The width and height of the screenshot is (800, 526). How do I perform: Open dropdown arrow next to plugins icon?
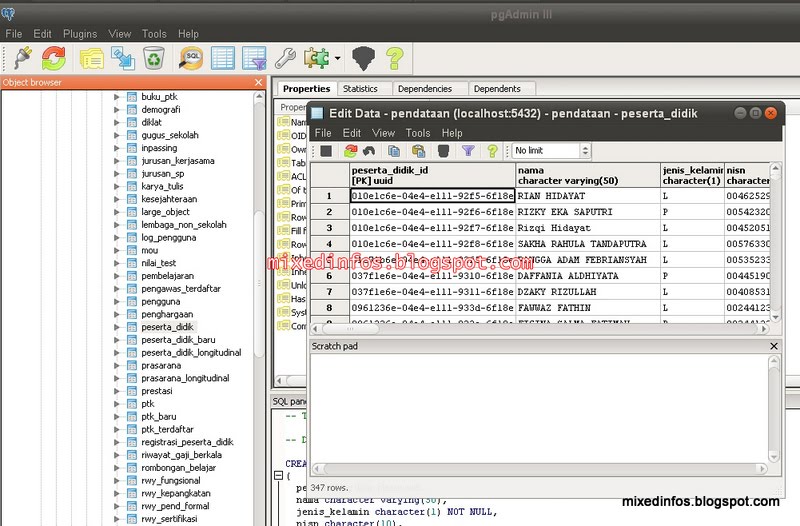pyautogui.click(x=338, y=58)
